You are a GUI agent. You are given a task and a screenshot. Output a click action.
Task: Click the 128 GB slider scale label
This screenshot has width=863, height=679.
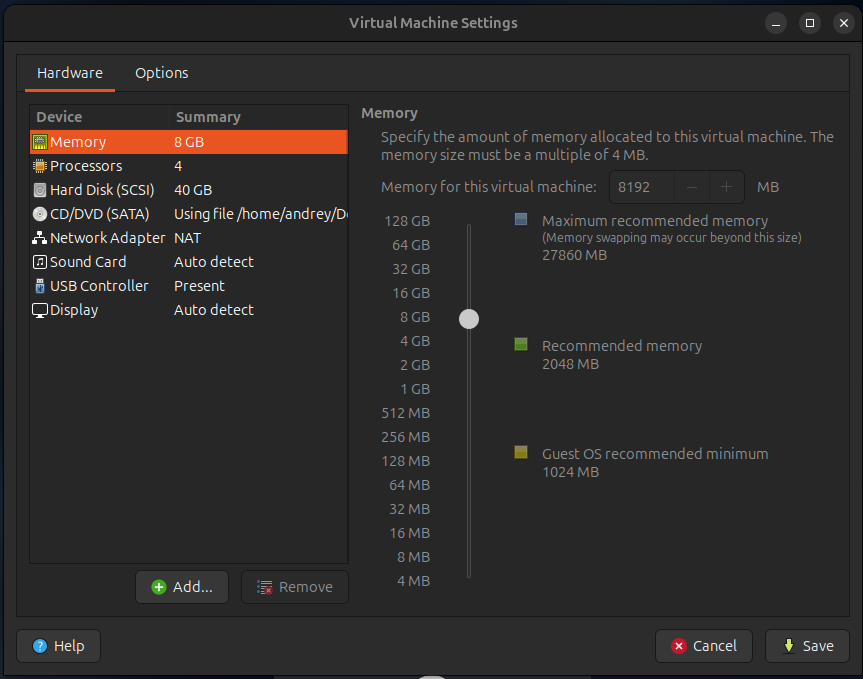(407, 221)
